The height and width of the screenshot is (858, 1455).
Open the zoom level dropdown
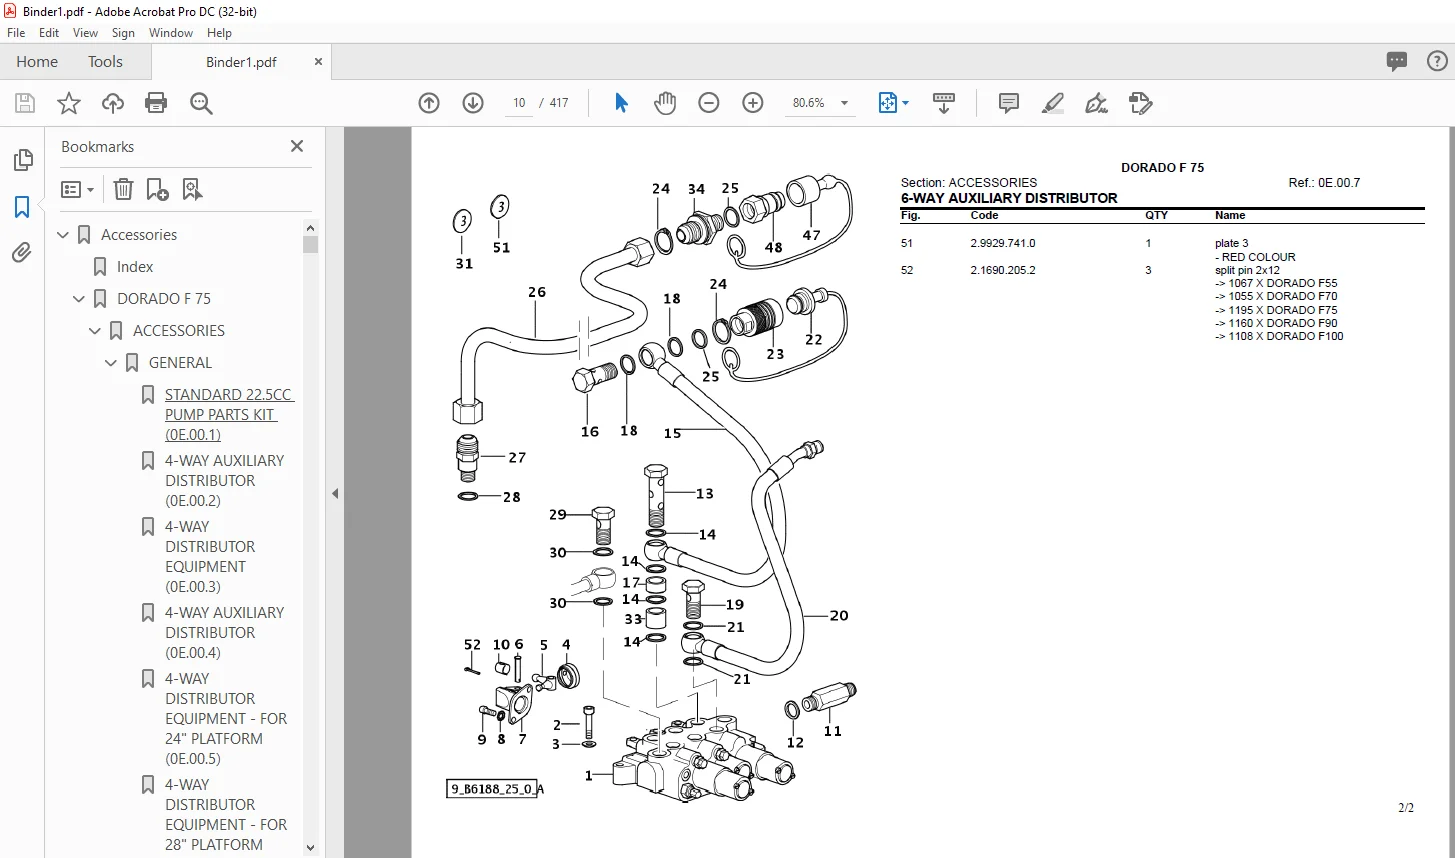coord(845,103)
